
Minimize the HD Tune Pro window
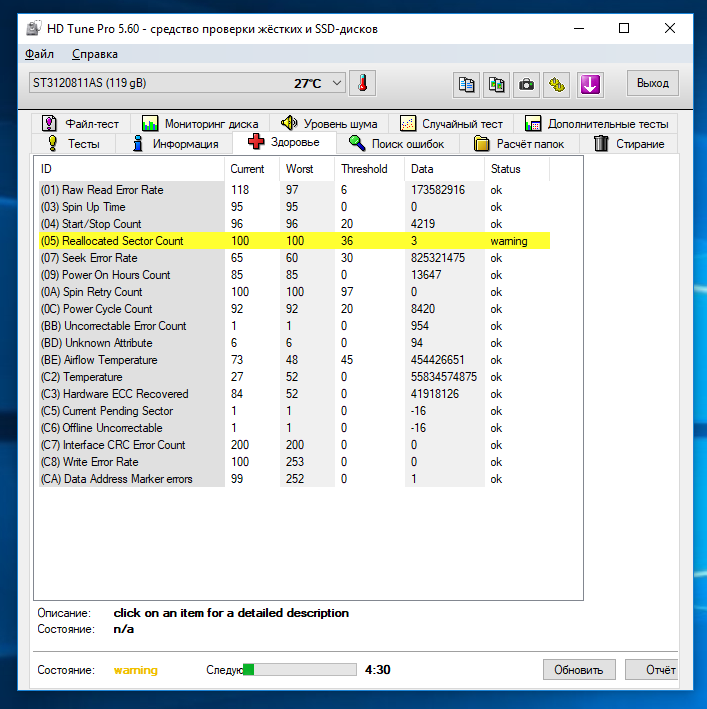point(579,28)
